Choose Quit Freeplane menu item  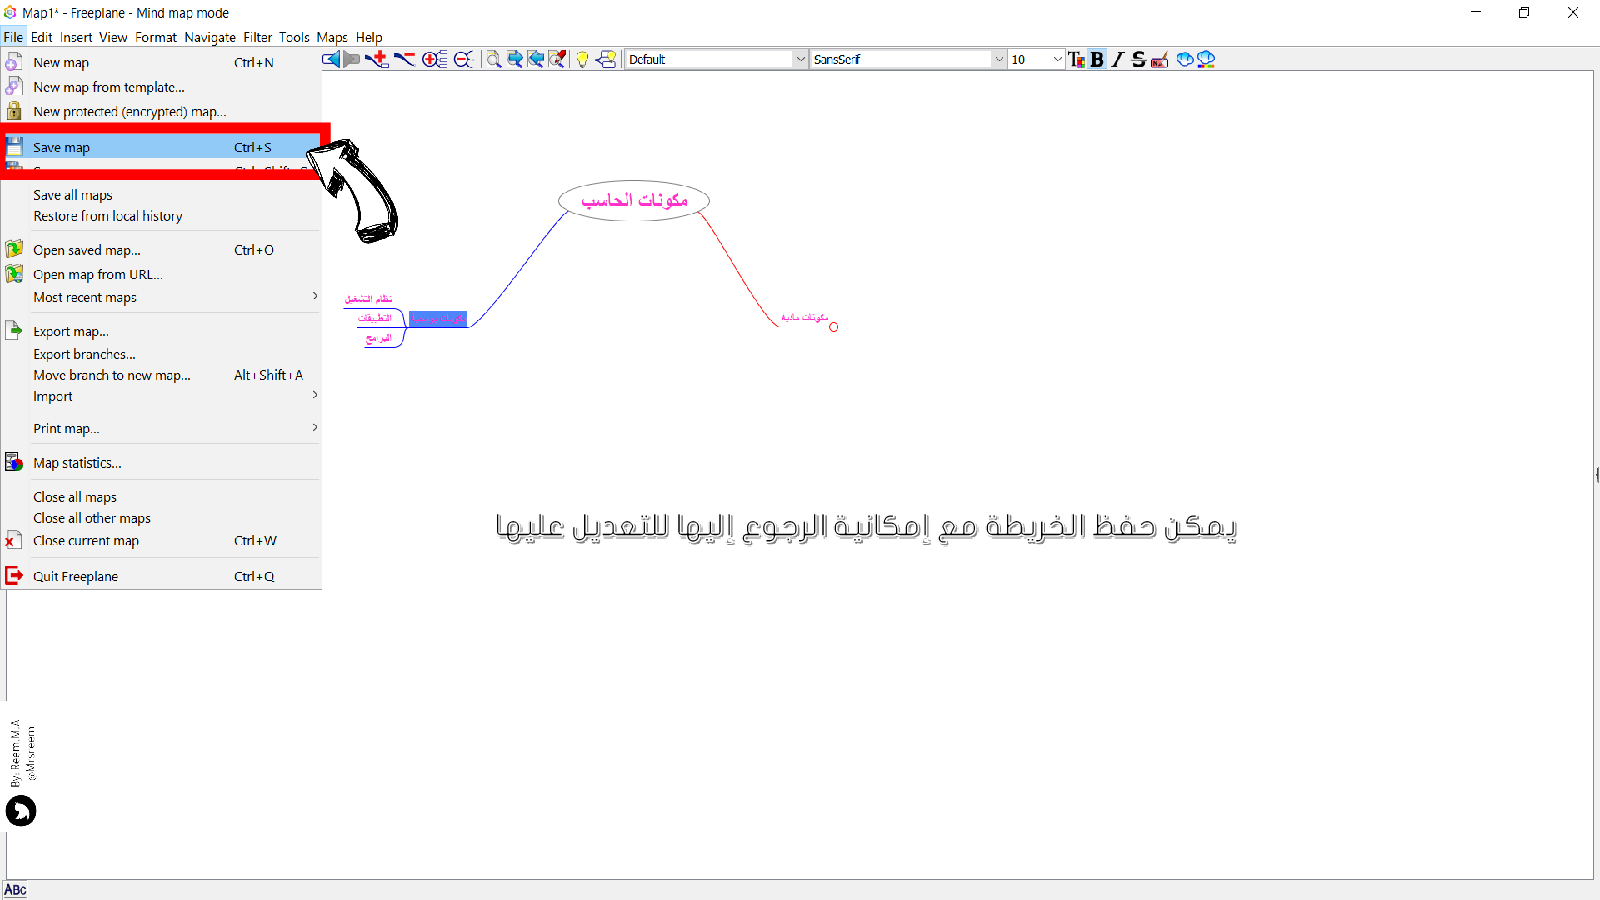click(x=75, y=576)
